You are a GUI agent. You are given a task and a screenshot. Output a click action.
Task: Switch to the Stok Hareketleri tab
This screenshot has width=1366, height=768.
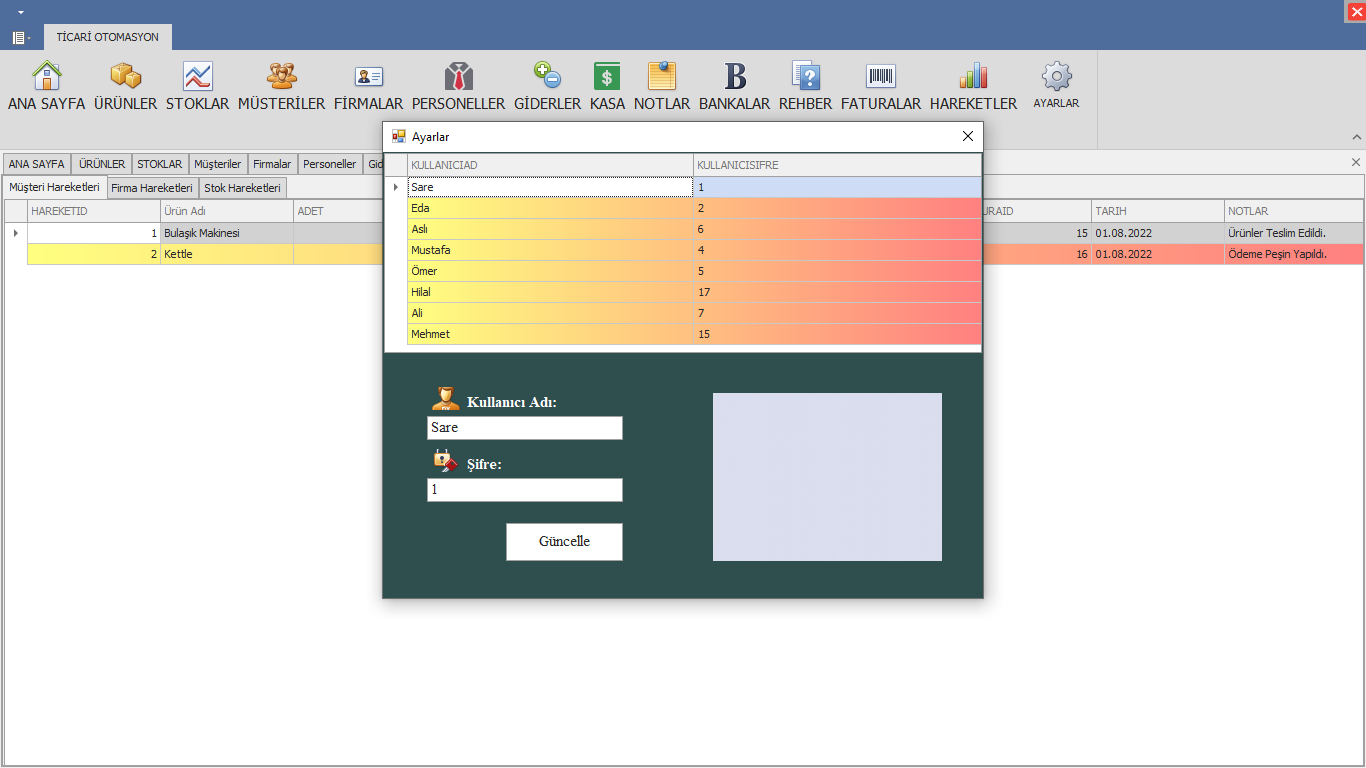[x=242, y=188]
